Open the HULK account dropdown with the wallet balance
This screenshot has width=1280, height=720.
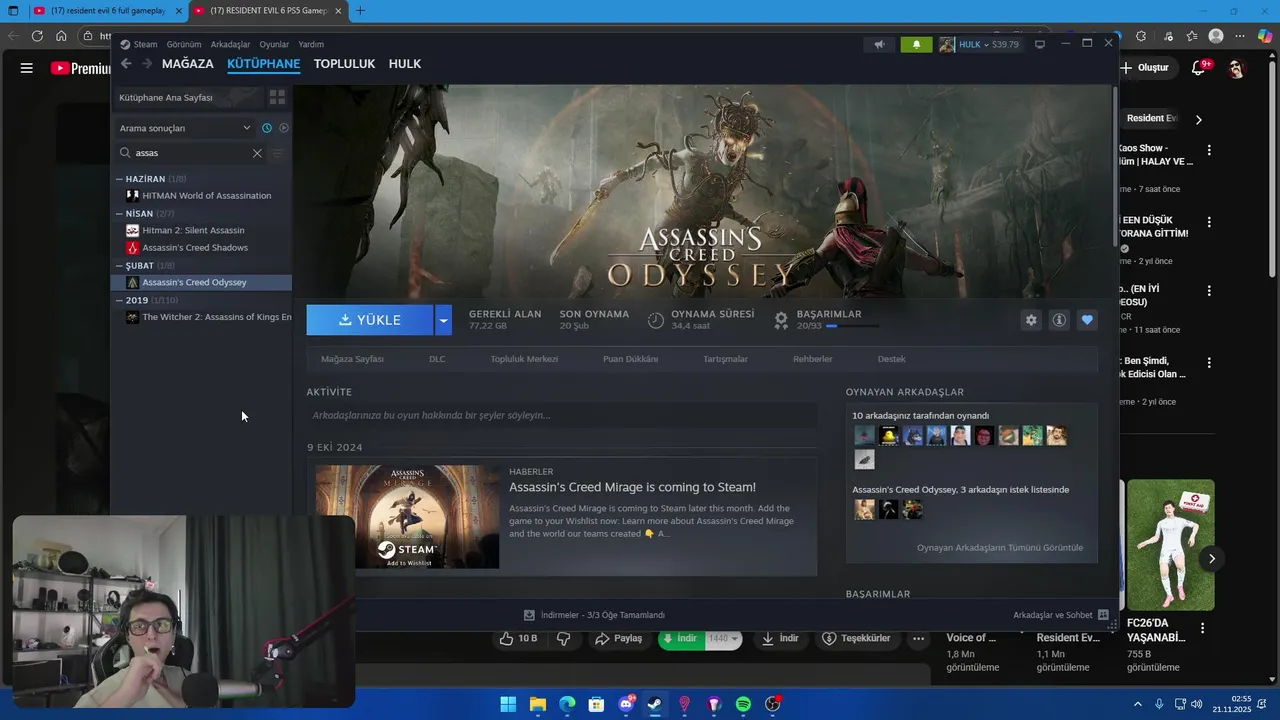pos(980,44)
